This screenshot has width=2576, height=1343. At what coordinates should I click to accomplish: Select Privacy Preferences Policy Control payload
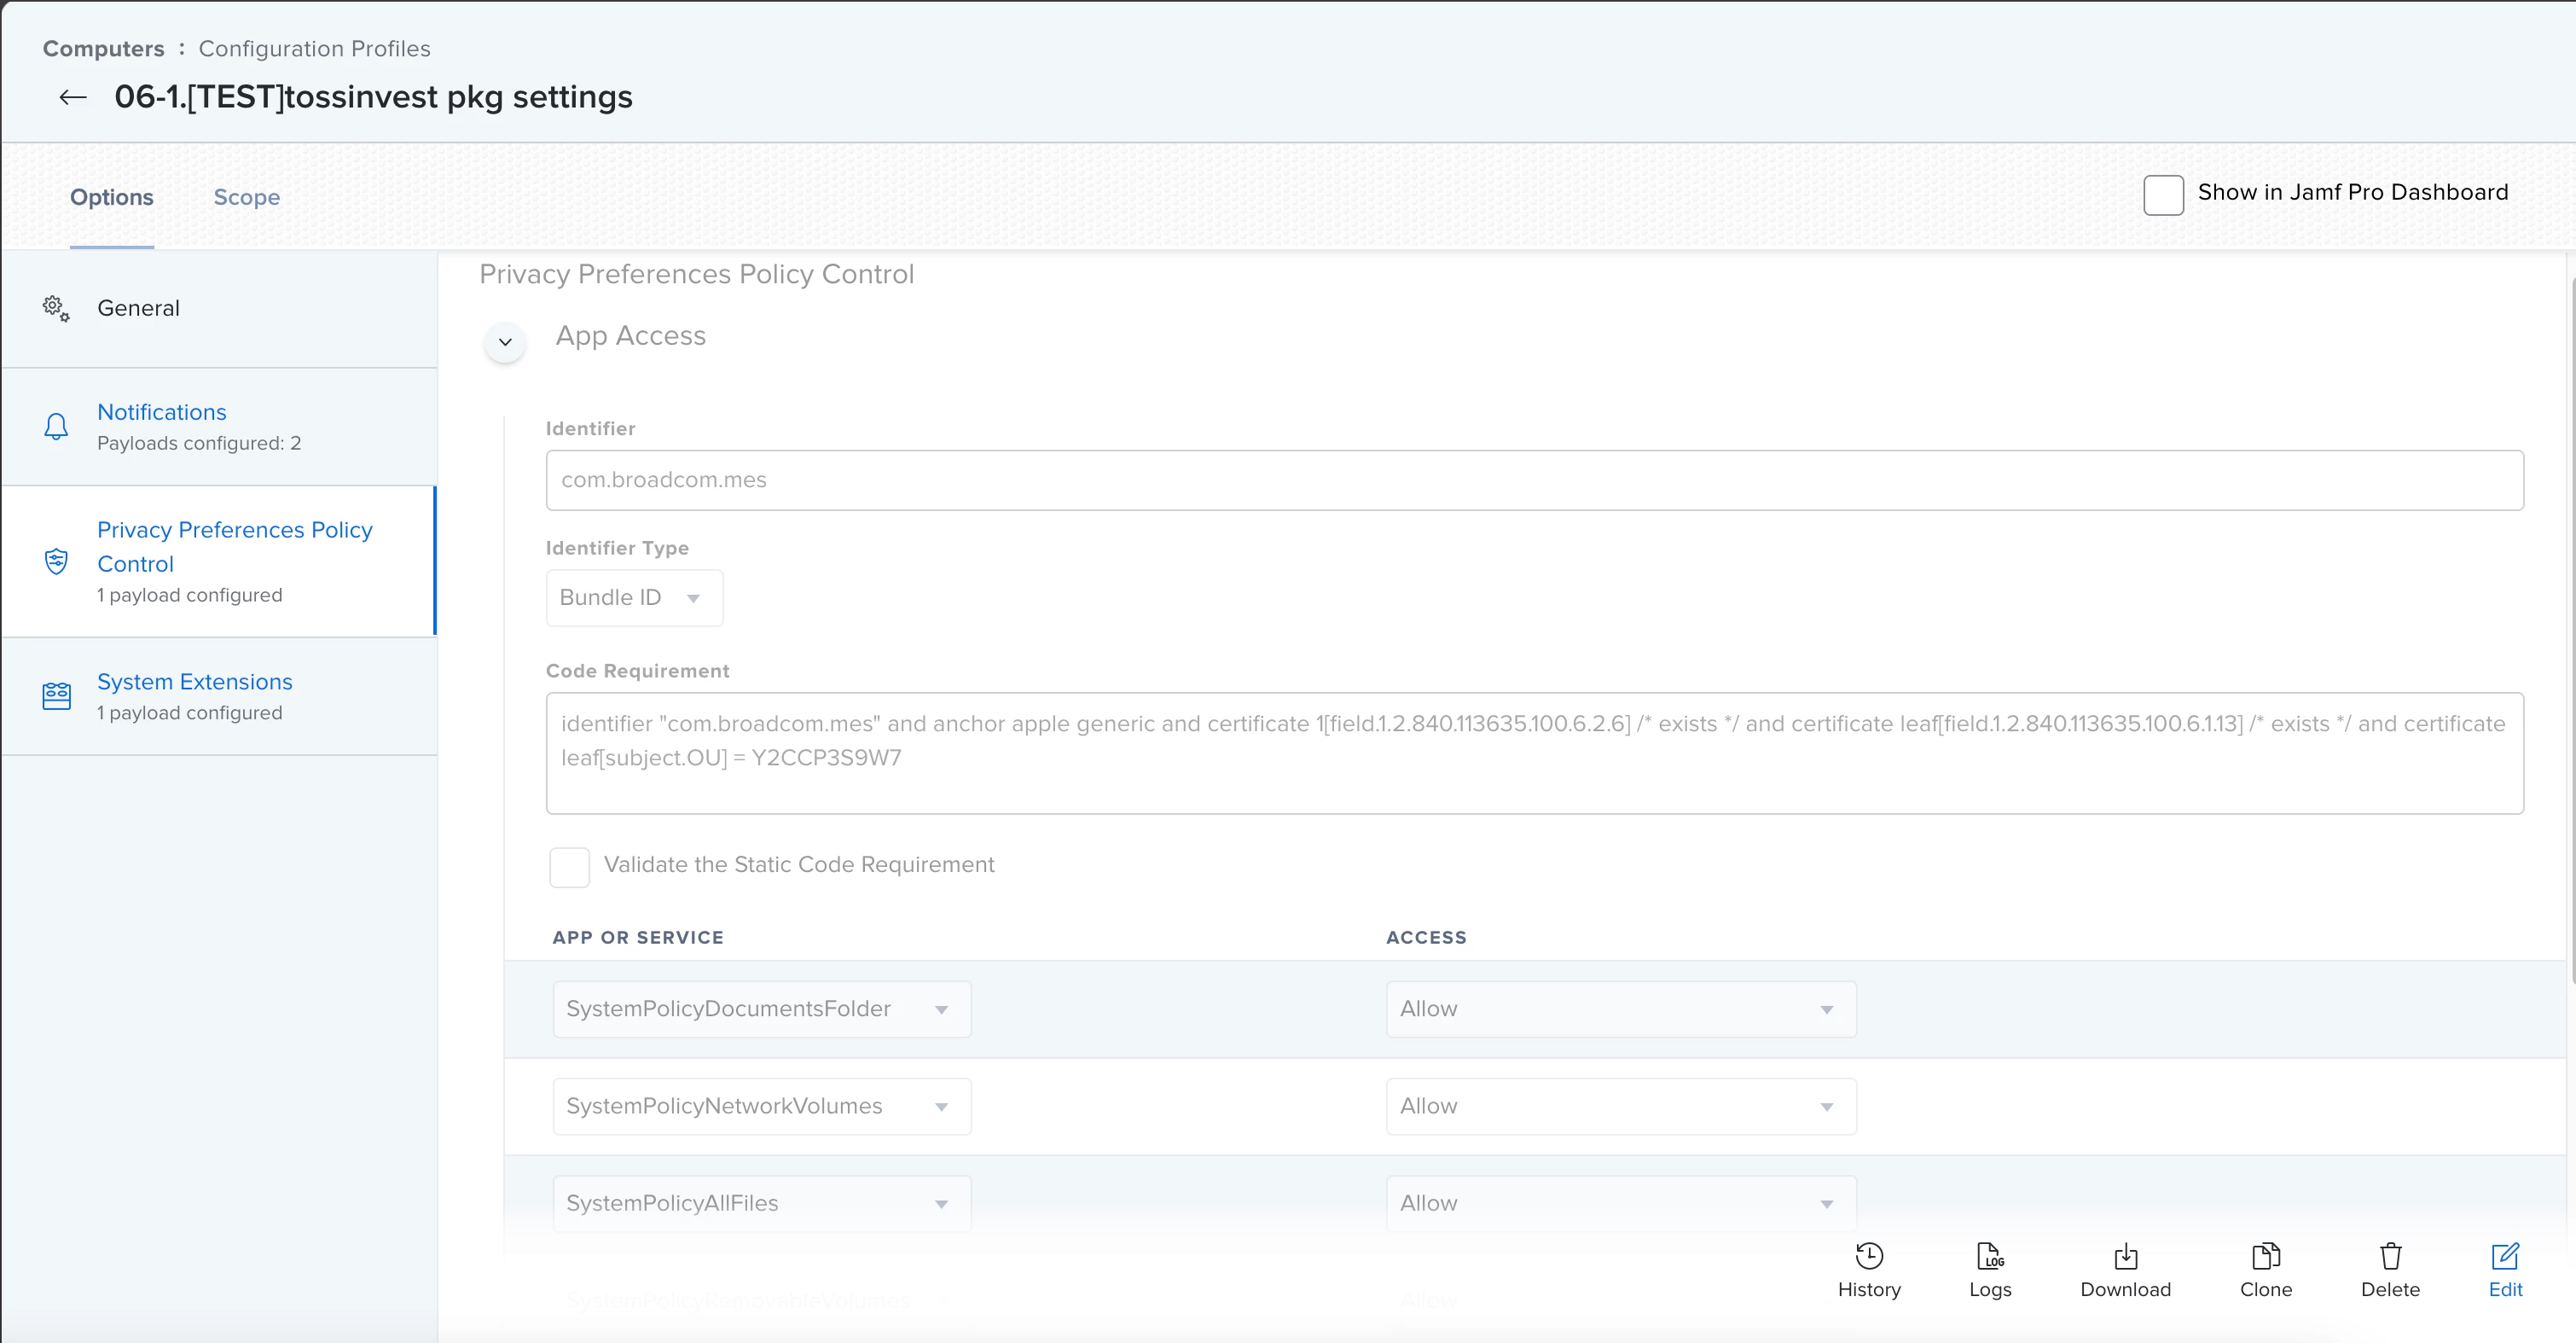tap(219, 561)
